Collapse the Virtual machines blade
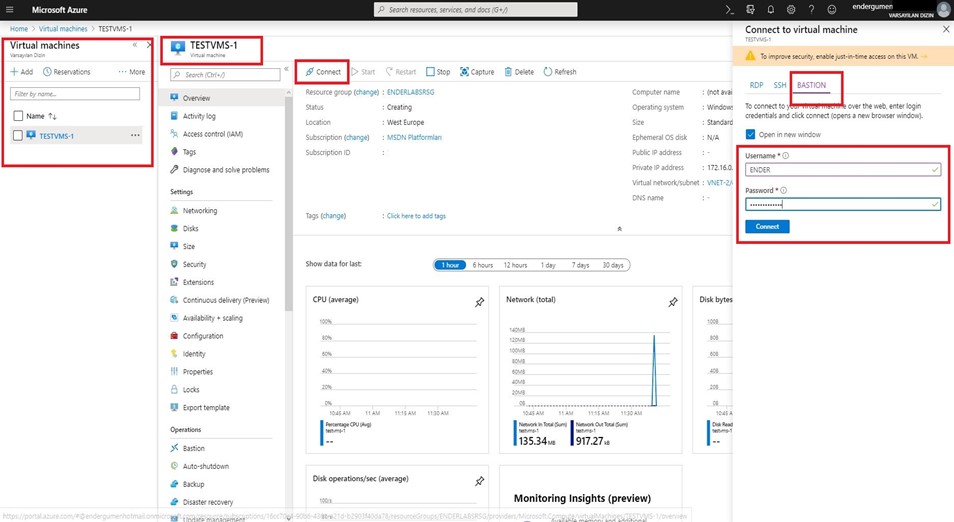 click(134, 45)
